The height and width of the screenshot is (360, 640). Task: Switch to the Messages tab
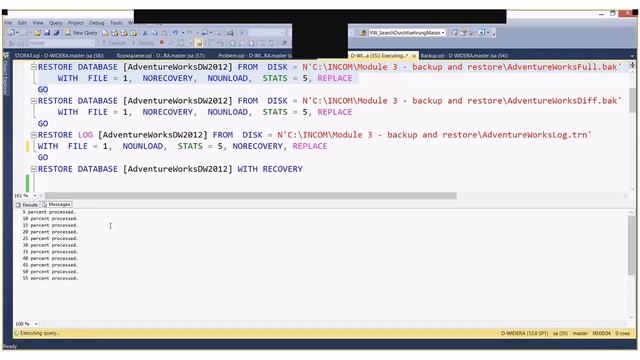[57, 204]
